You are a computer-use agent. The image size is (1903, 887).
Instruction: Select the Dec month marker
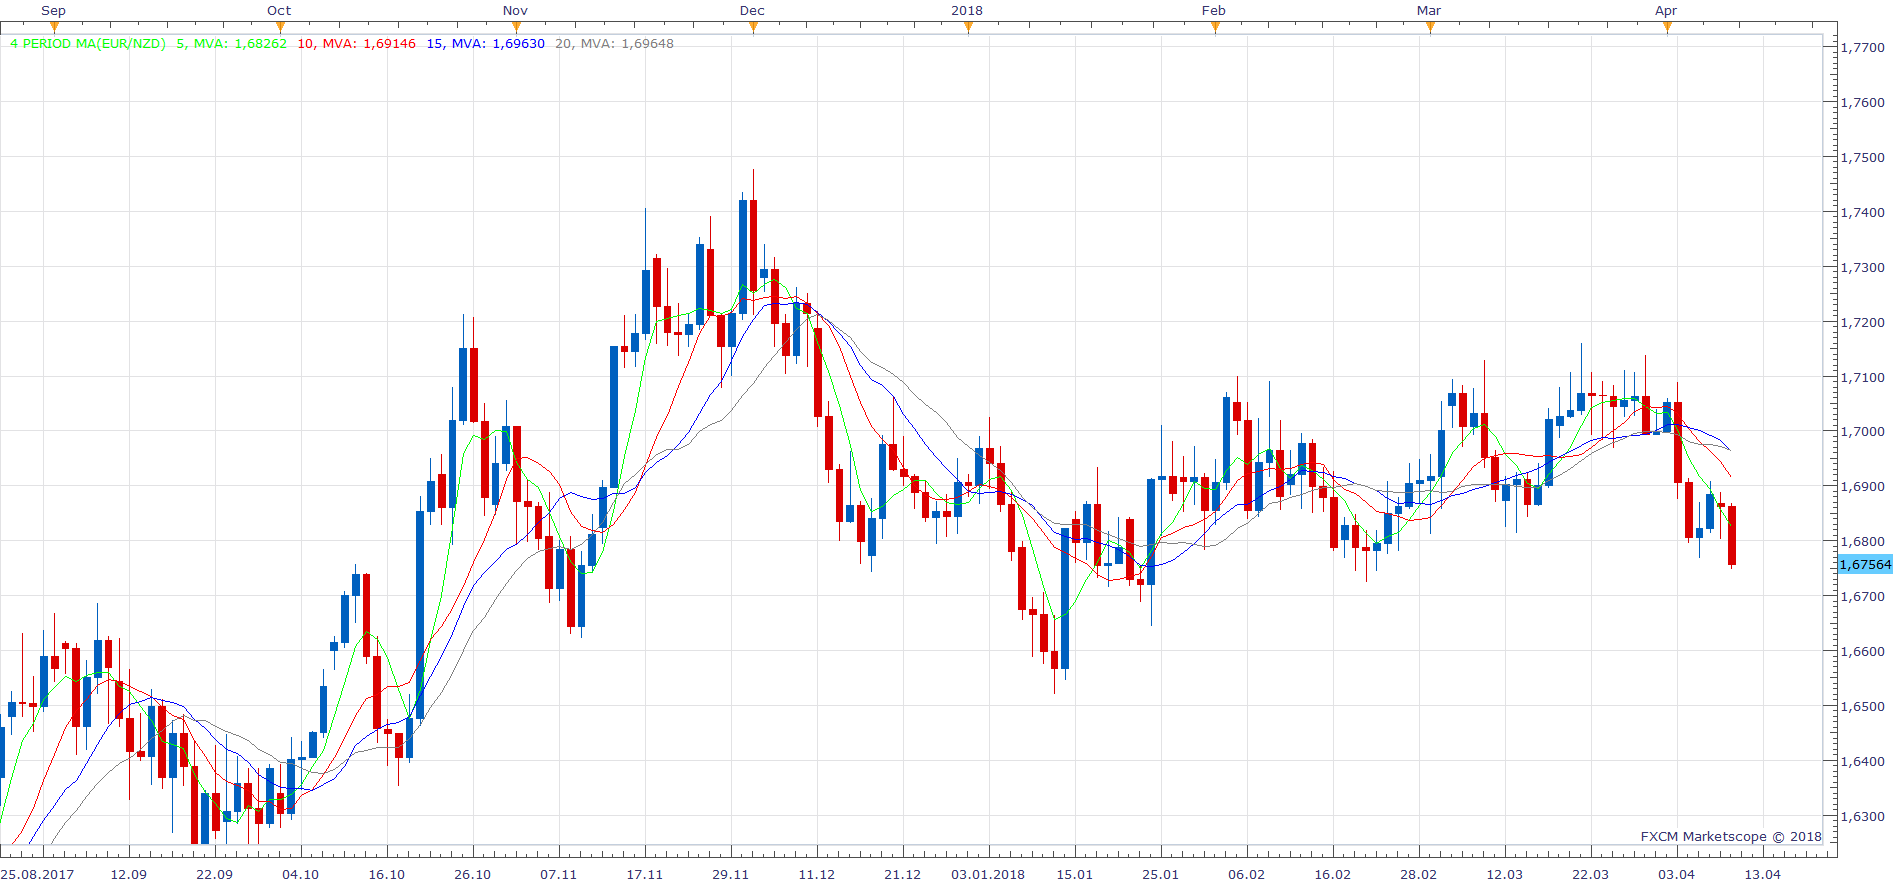[x=752, y=11]
